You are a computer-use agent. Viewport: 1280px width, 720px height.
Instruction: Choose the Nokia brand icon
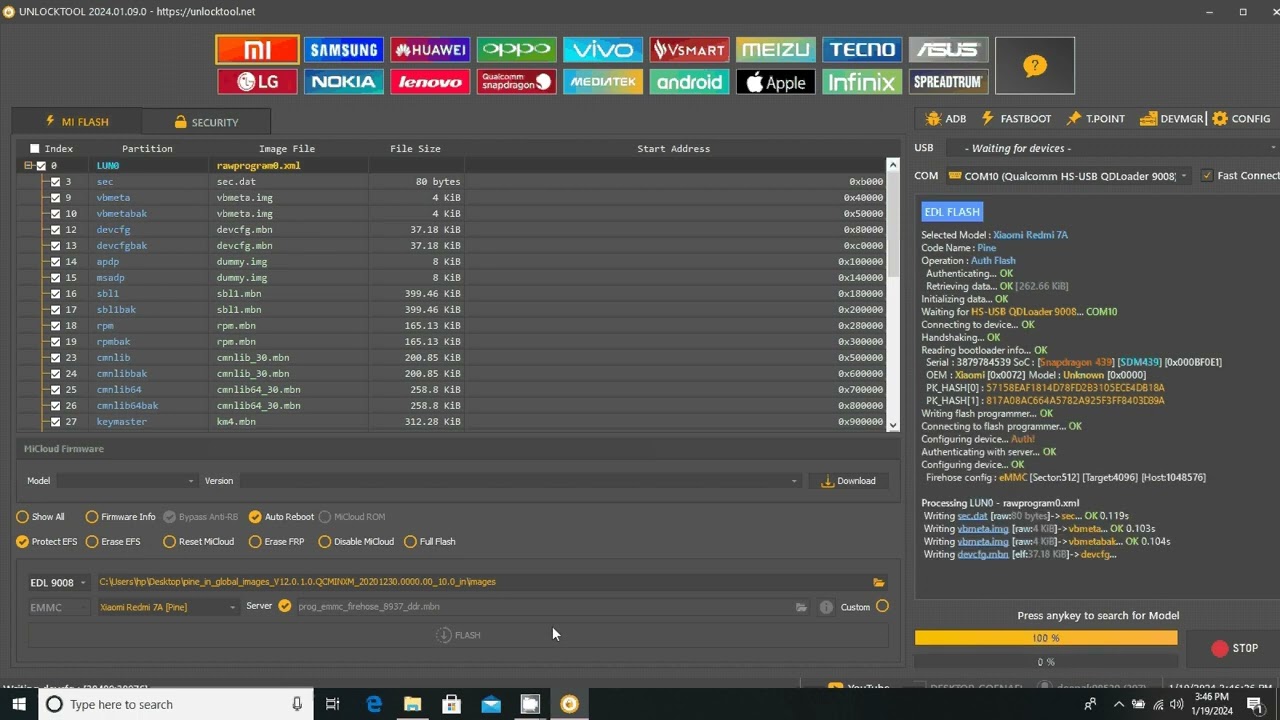343,82
